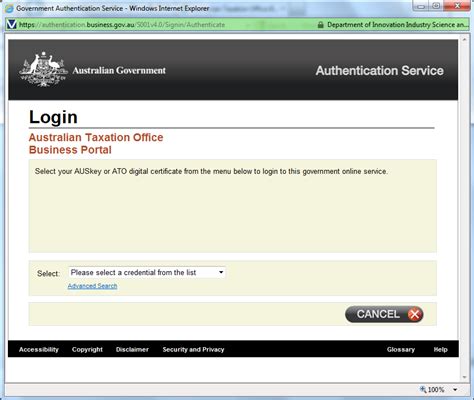Click the padlock security icon in address bar

pyautogui.click(x=320, y=25)
